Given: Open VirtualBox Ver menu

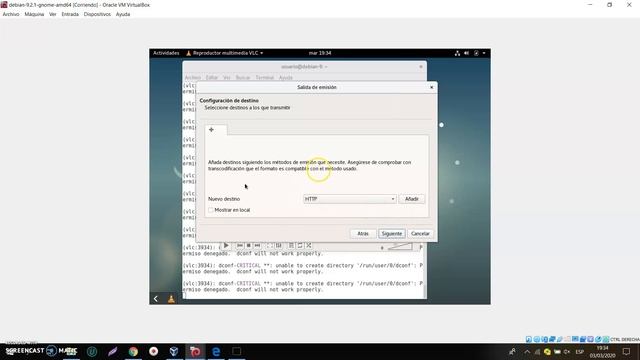Looking at the screenshot, I should coord(53,14).
